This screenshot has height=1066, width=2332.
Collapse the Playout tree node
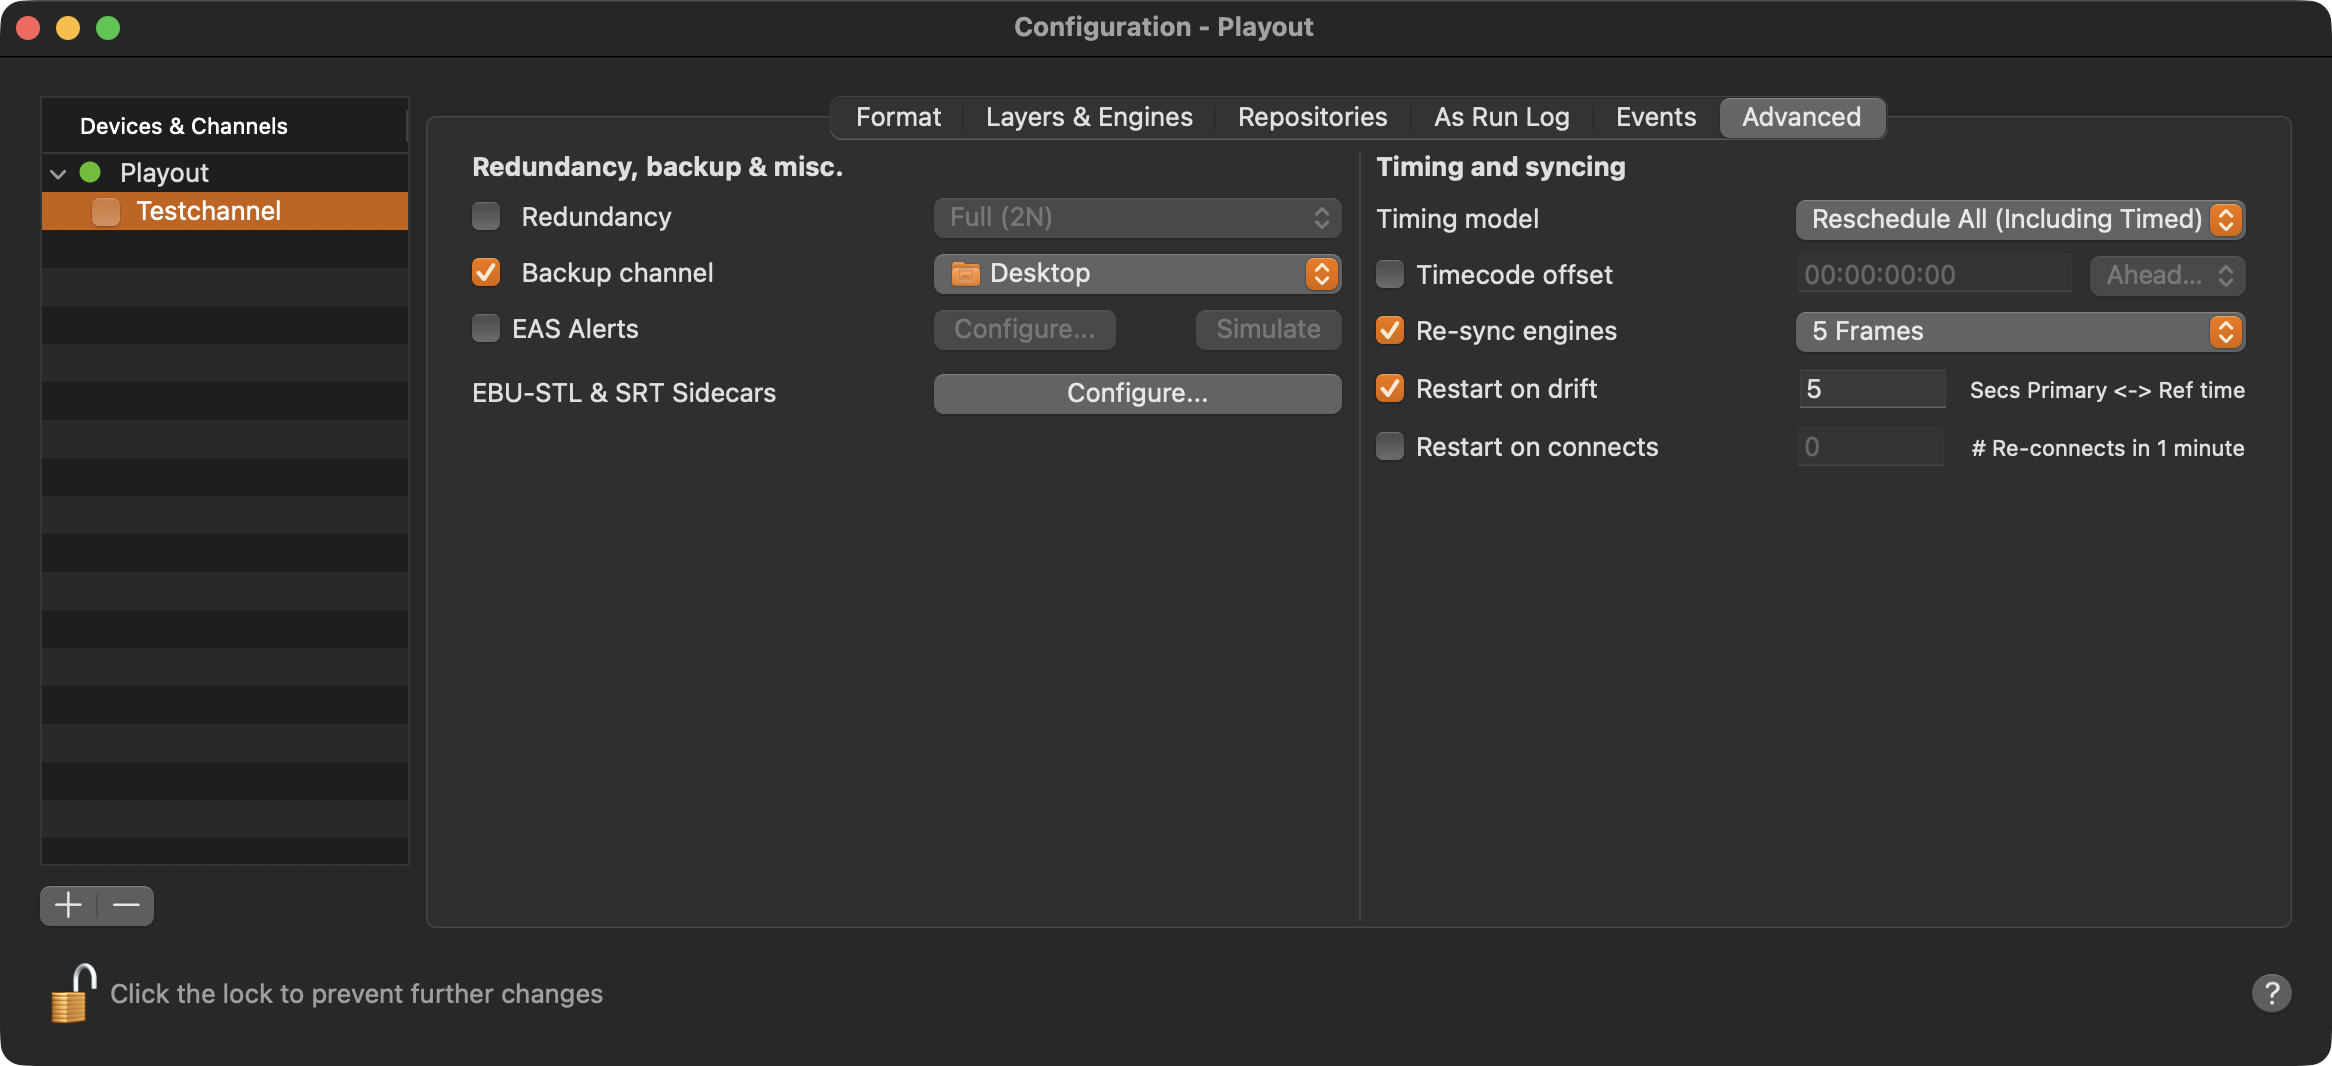(x=58, y=173)
